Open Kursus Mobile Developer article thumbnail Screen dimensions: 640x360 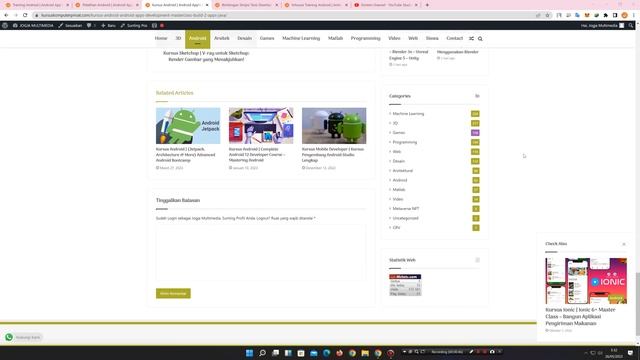(x=334, y=126)
